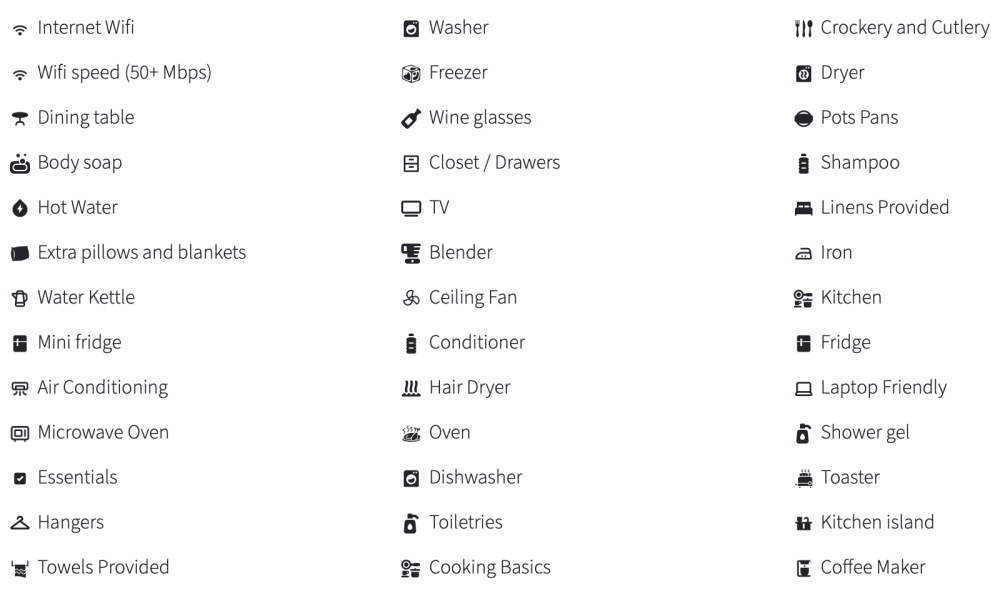
Task: Select the Blender icon
Action: (410, 252)
